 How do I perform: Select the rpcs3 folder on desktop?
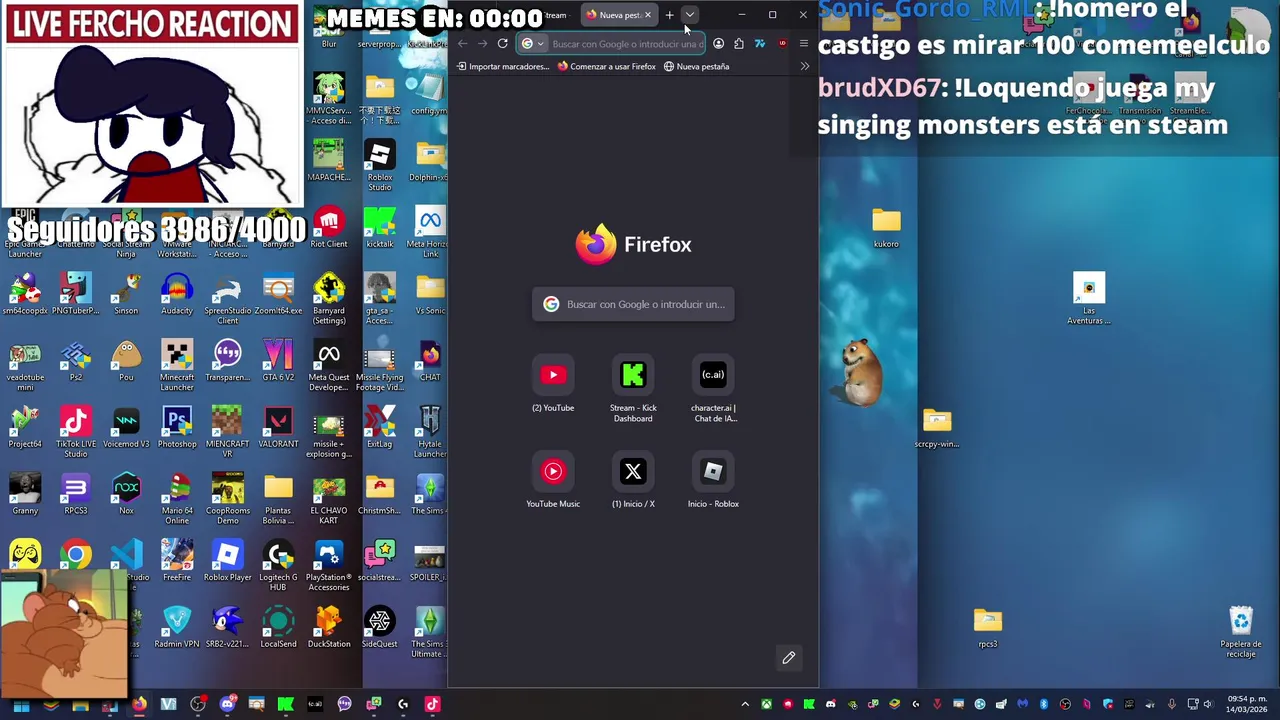pos(988,627)
